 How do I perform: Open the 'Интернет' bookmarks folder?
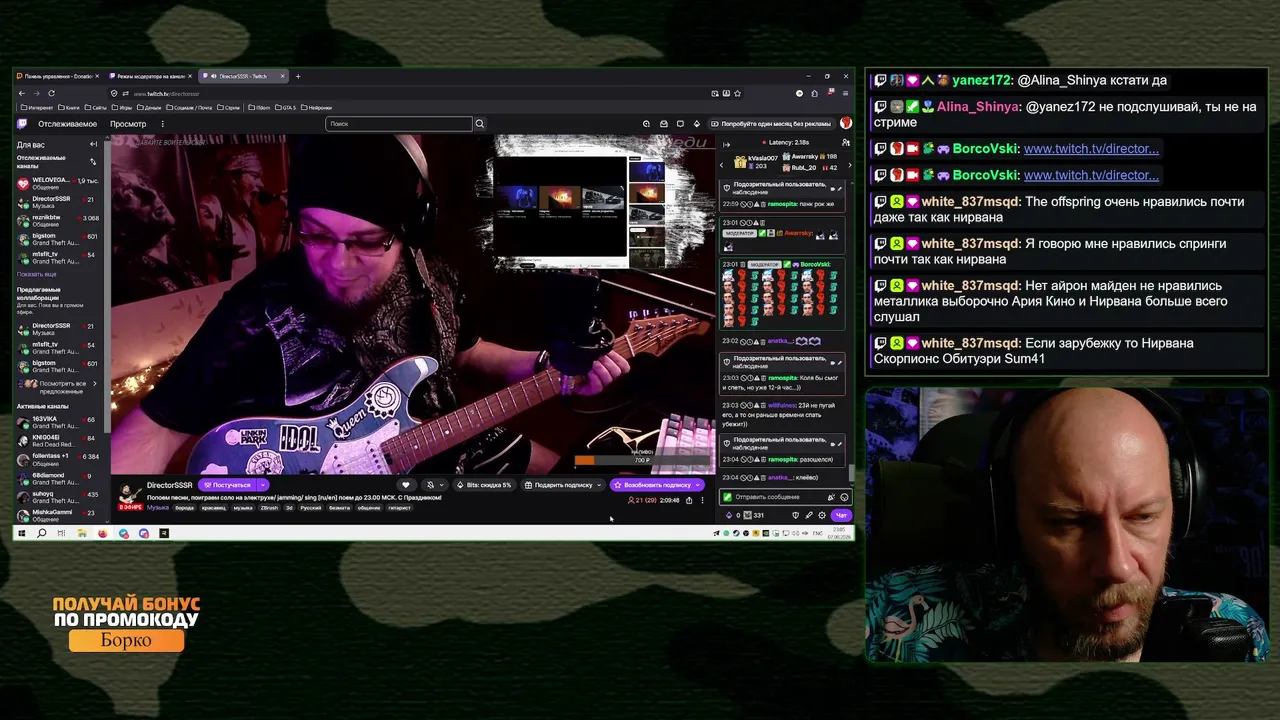point(38,107)
